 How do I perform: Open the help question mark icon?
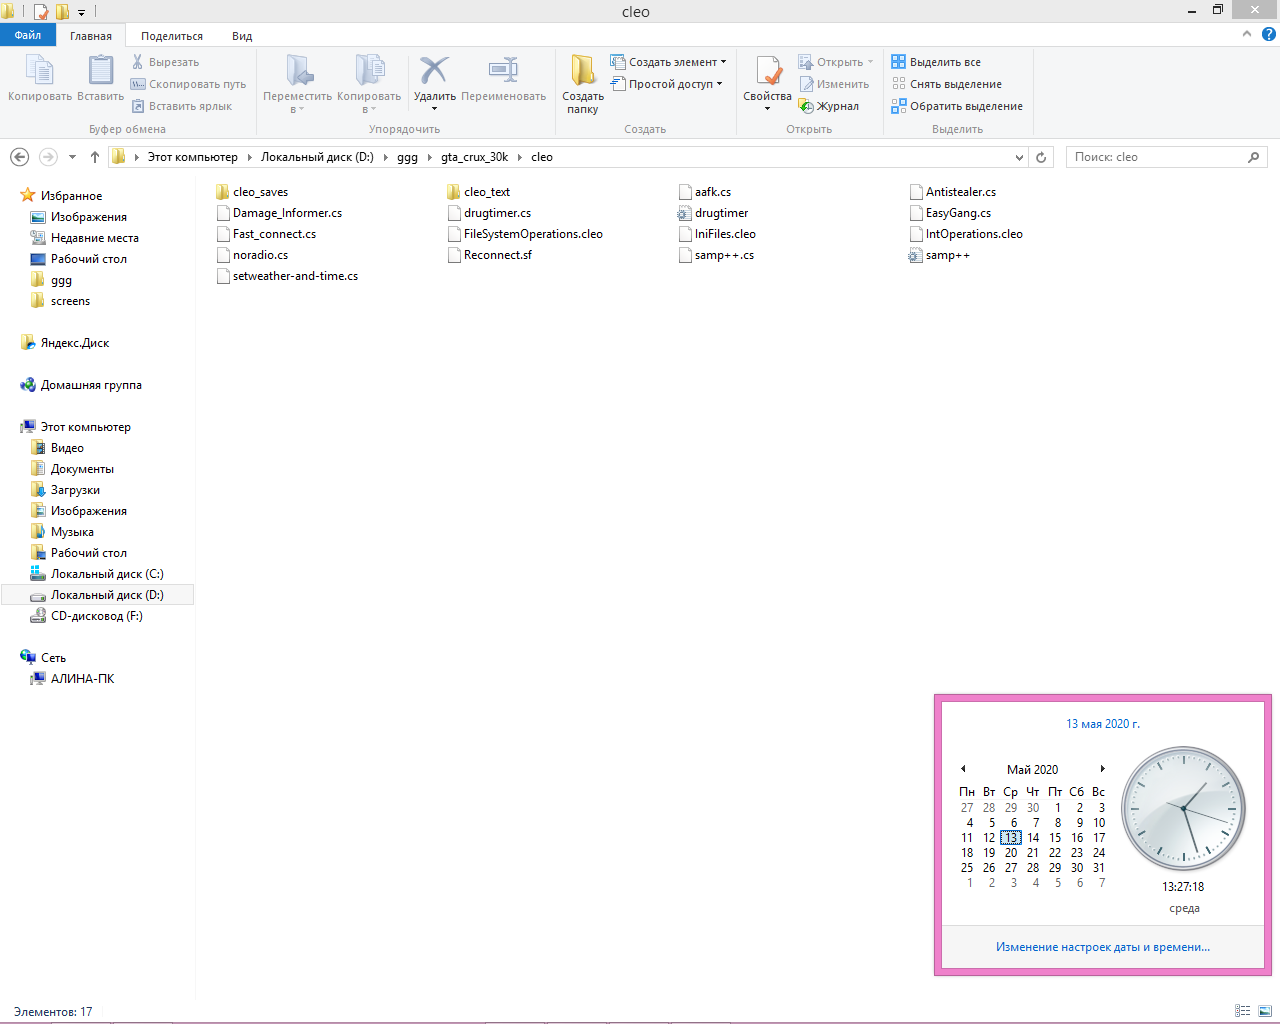click(x=1268, y=34)
